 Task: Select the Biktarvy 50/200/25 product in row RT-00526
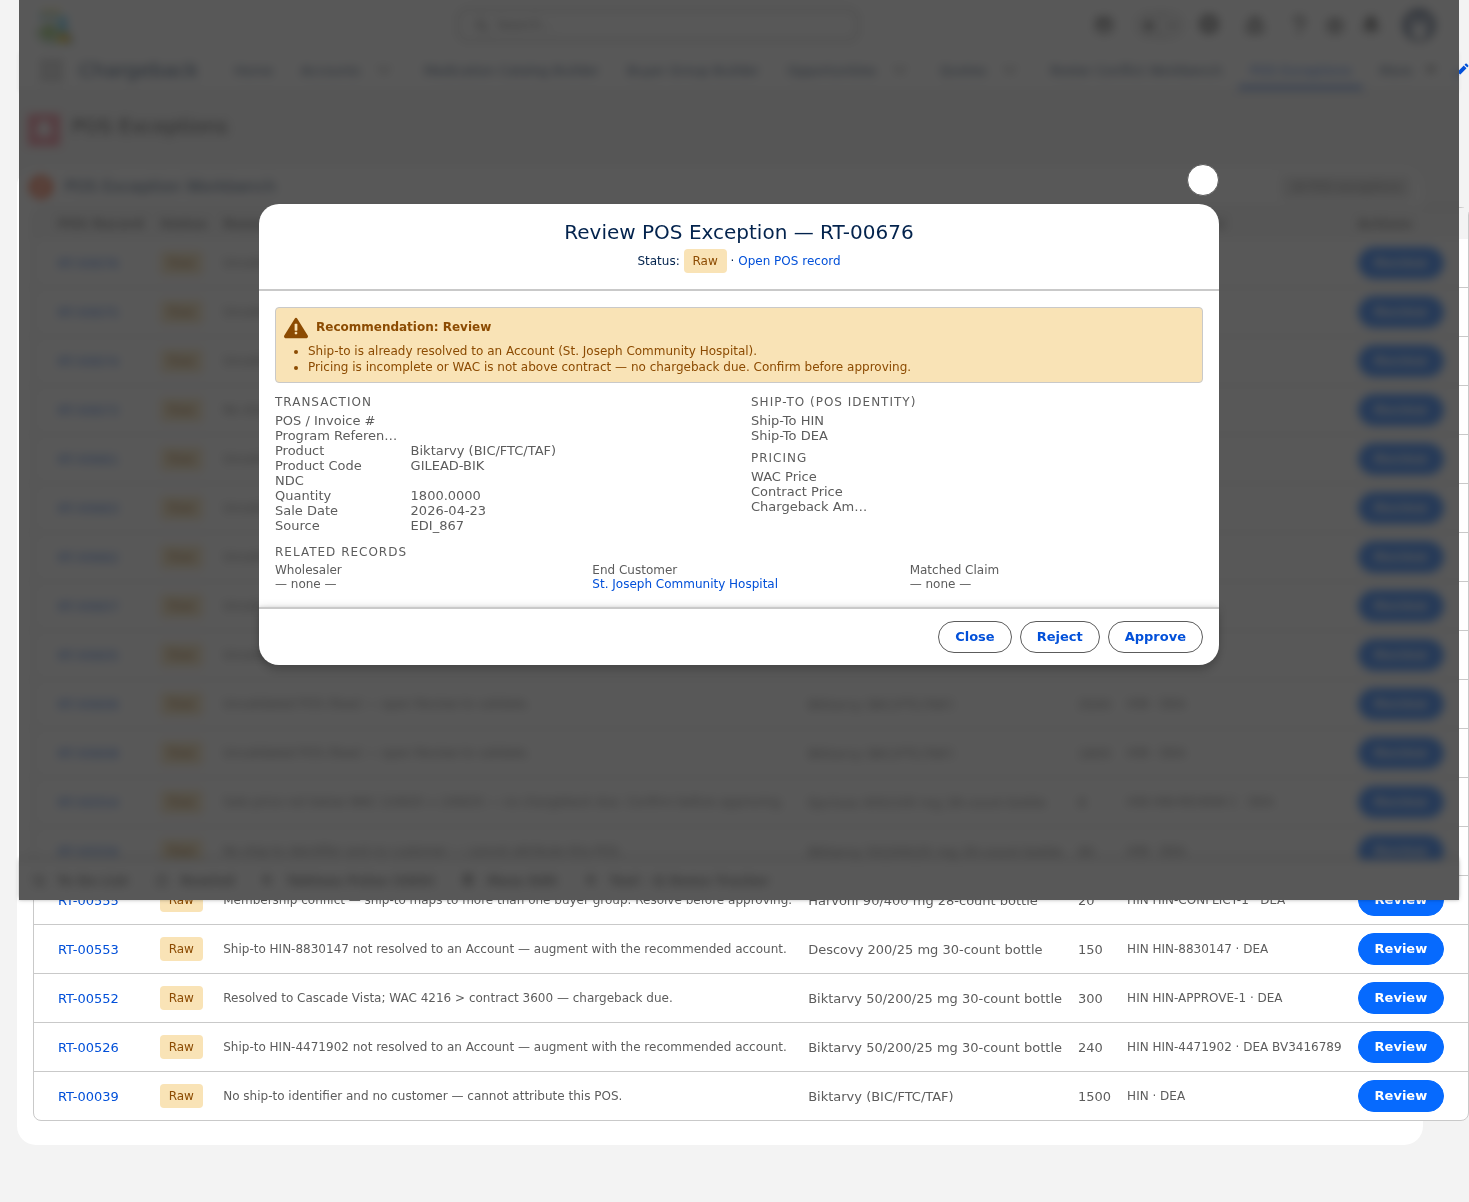click(x=935, y=1047)
